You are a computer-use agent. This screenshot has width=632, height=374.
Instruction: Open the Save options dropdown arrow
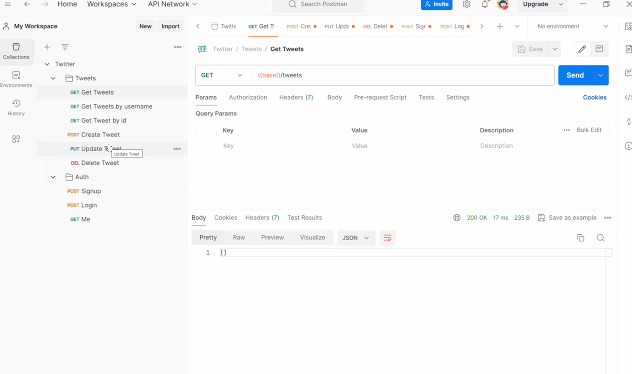pyautogui.click(x=555, y=49)
